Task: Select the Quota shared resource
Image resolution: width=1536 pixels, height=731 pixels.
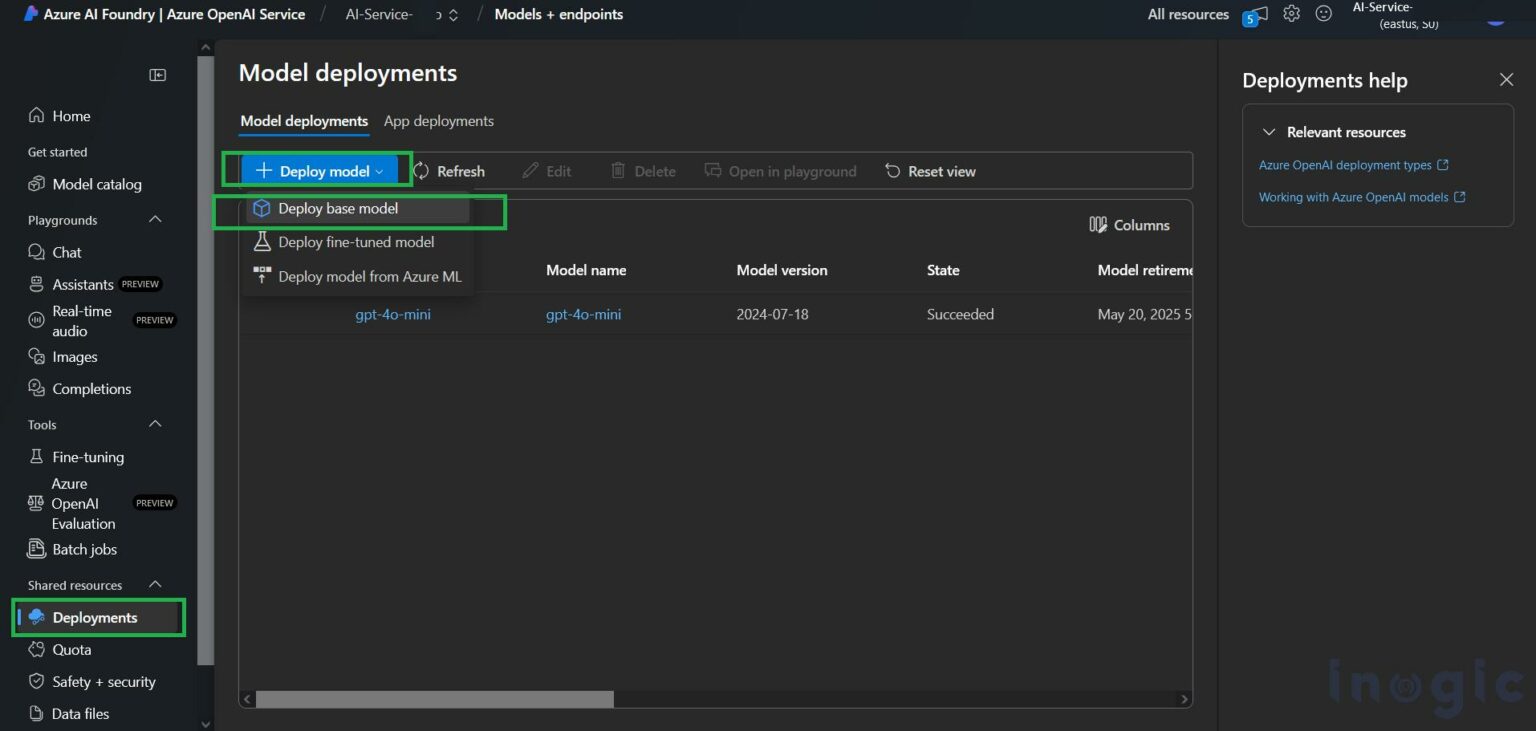Action: click(71, 649)
